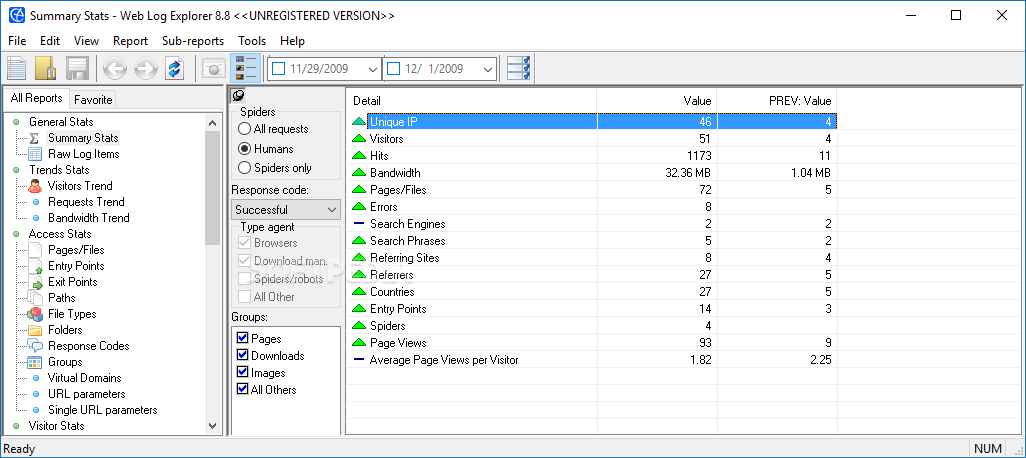Click the Pages/Files blank page icon
This screenshot has width=1026, height=458.
(36, 250)
